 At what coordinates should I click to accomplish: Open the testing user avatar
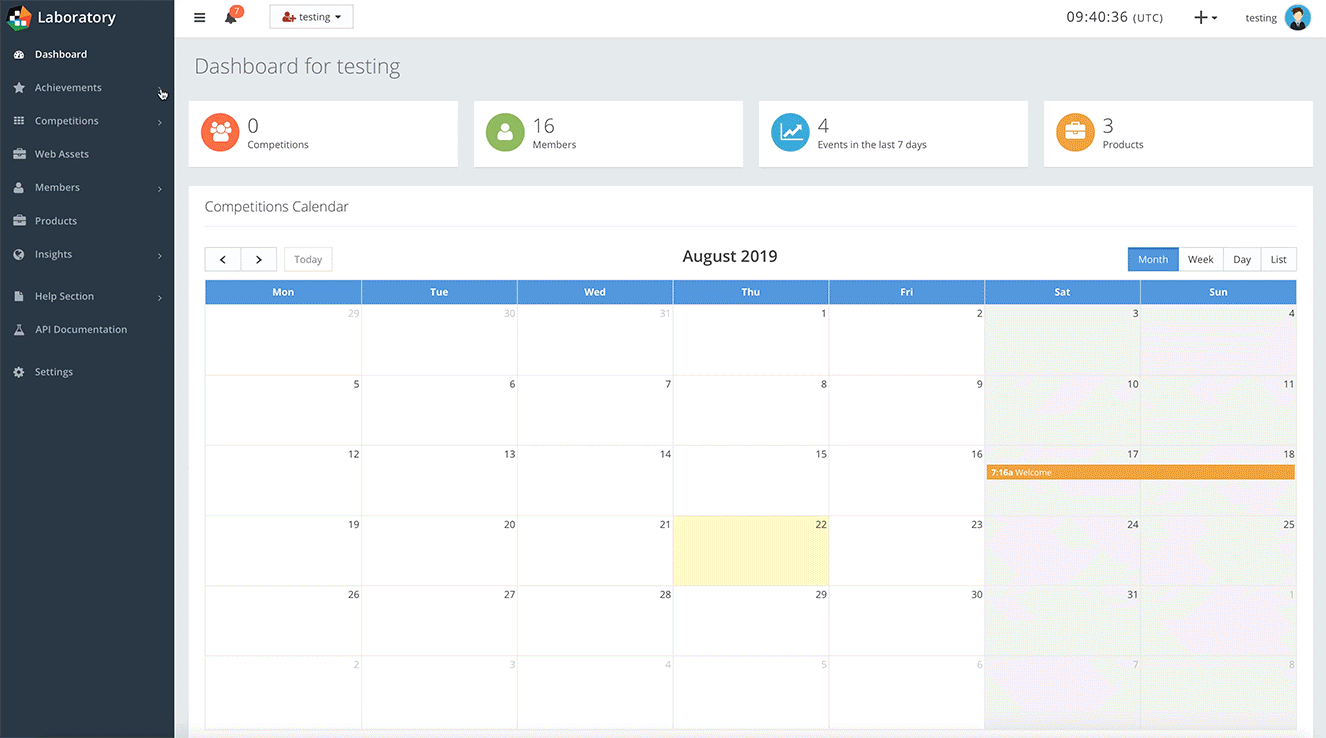pyautogui.click(x=1297, y=18)
